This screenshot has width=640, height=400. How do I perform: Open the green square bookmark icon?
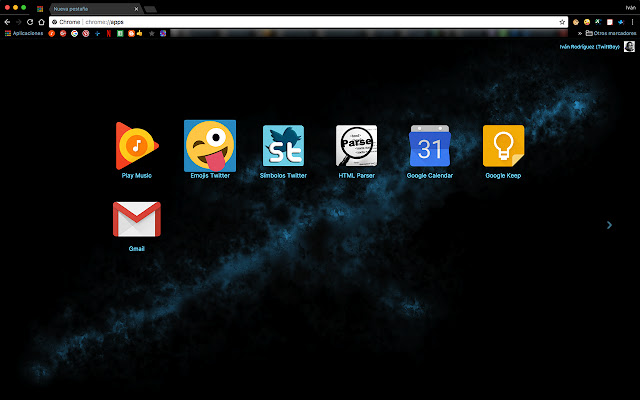click(120, 33)
